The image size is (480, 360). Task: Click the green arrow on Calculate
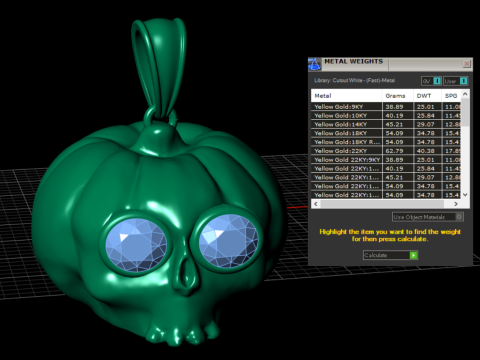414,255
